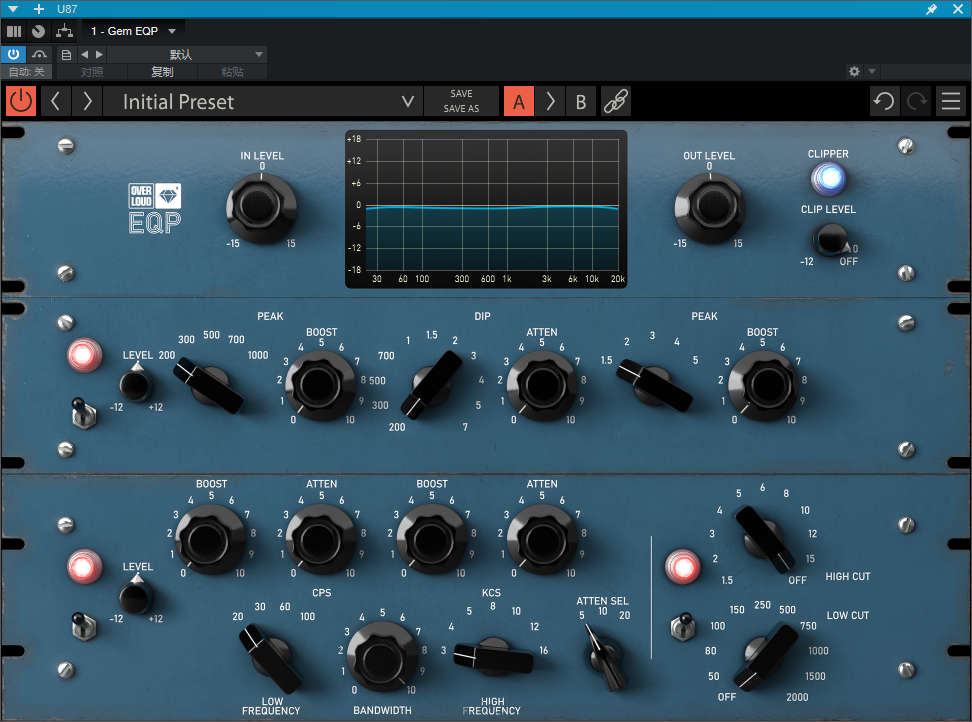Click the KCS HIGH FREQUENCY selector
Viewport: 972px width, 722px height.
click(493, 658)
